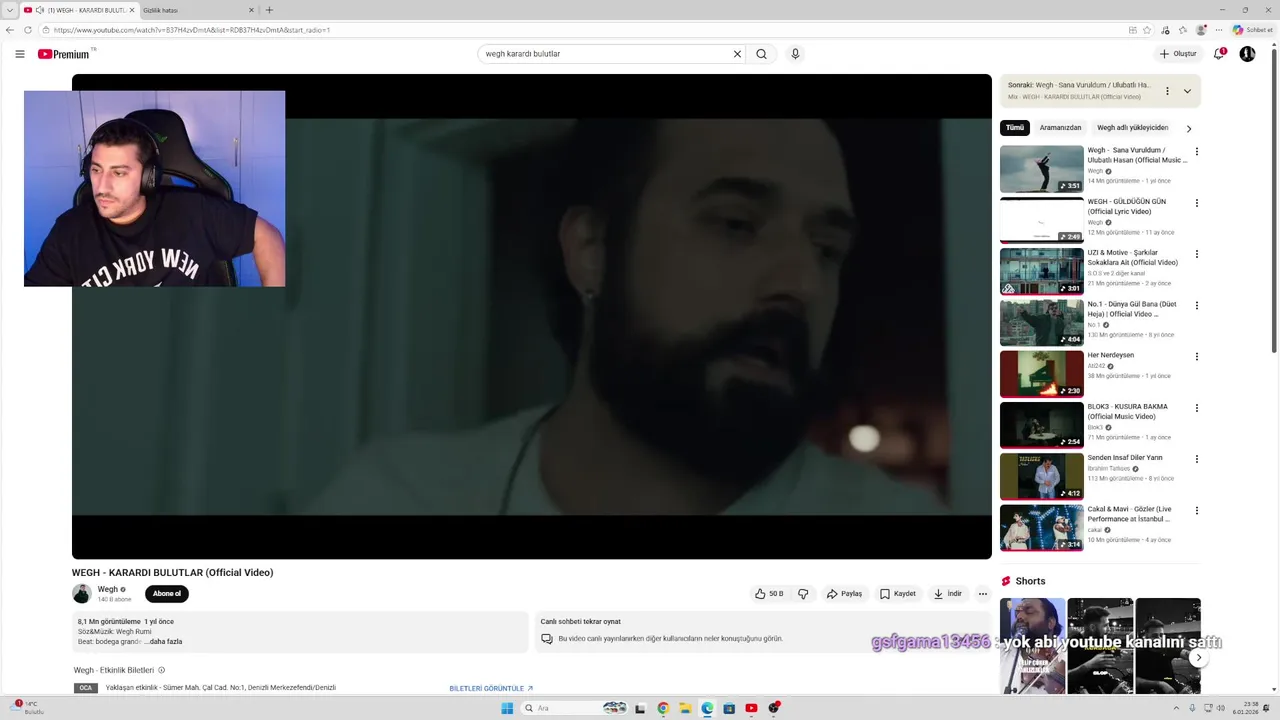Image resolution: width=1280 pixels, height=720 pixels.
Task: Open options for Her Nerdeysen video
Action: 1196,357
